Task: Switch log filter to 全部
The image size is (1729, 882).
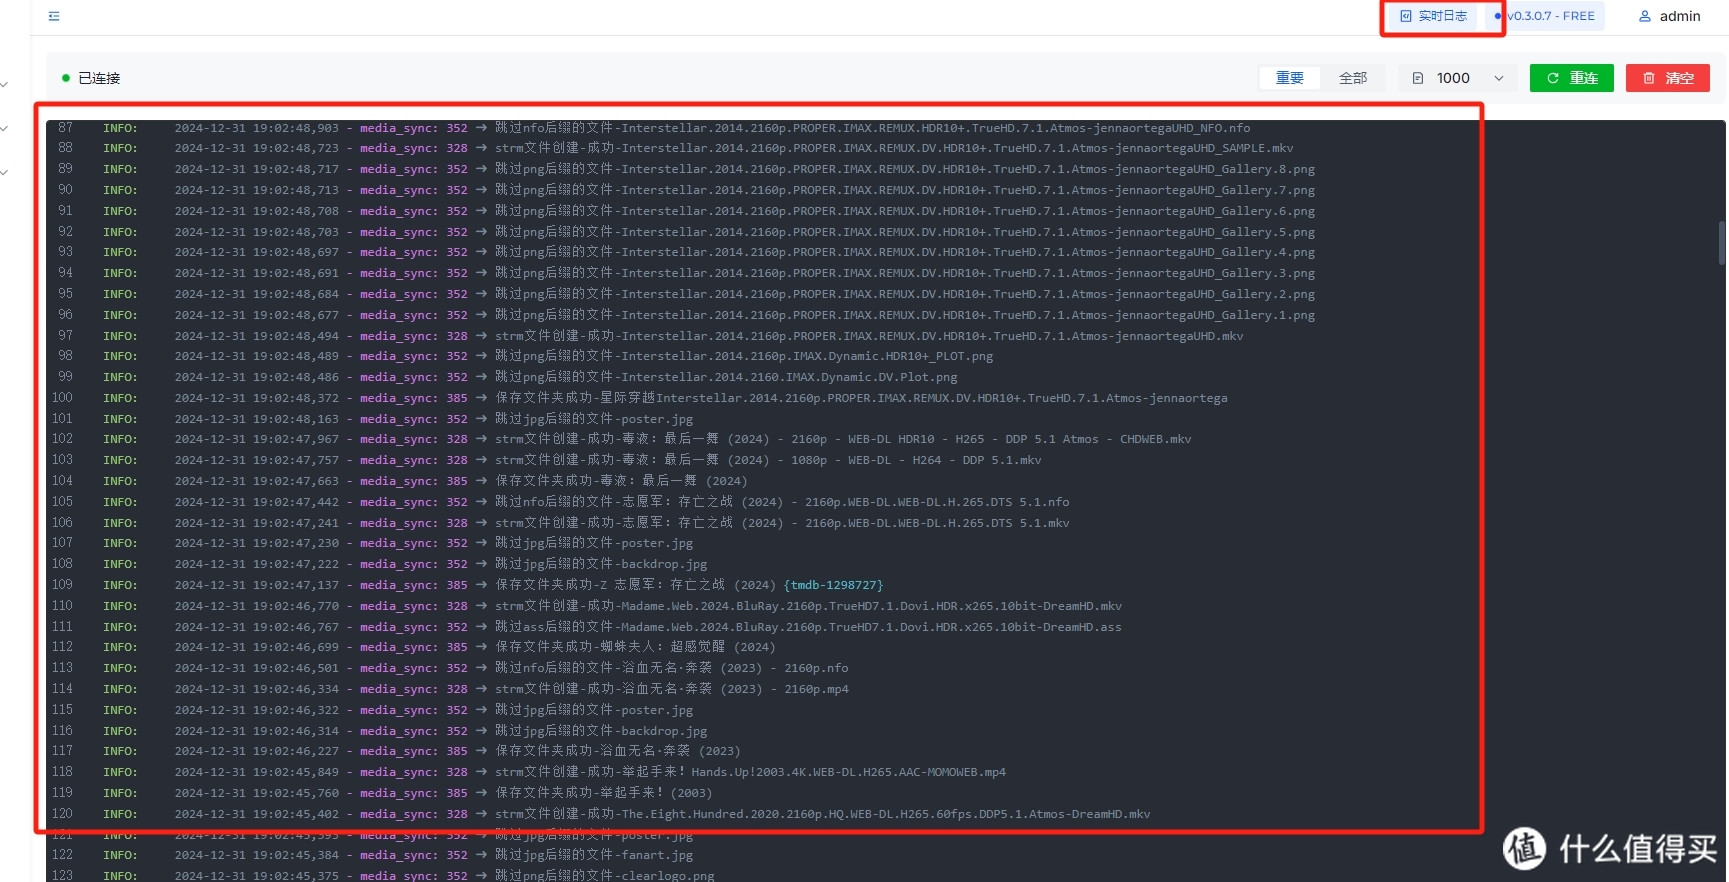Action: 1352,78
